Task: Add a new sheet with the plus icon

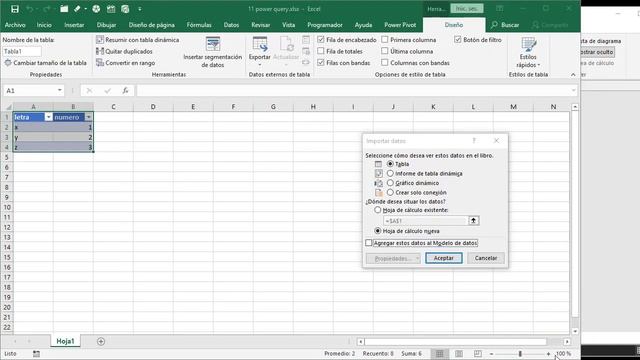Action: tap(101, 341)
